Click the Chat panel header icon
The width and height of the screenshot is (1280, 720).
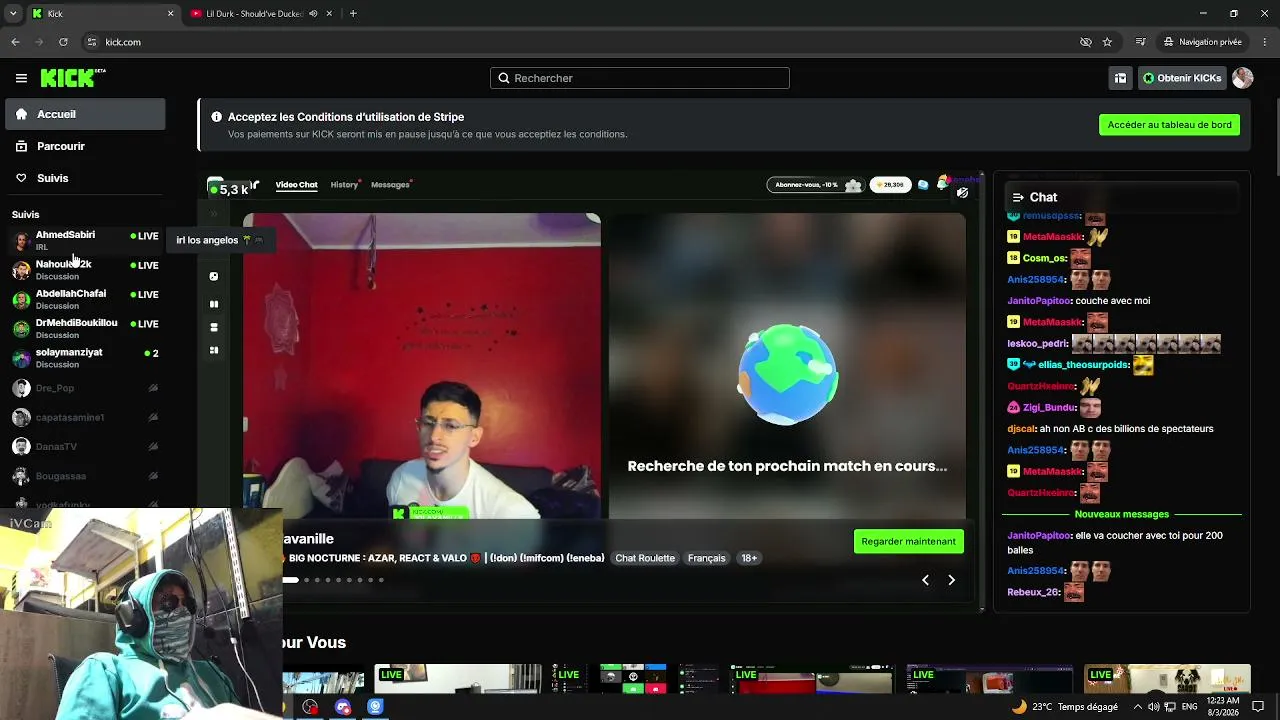(x=1018, y=198)
